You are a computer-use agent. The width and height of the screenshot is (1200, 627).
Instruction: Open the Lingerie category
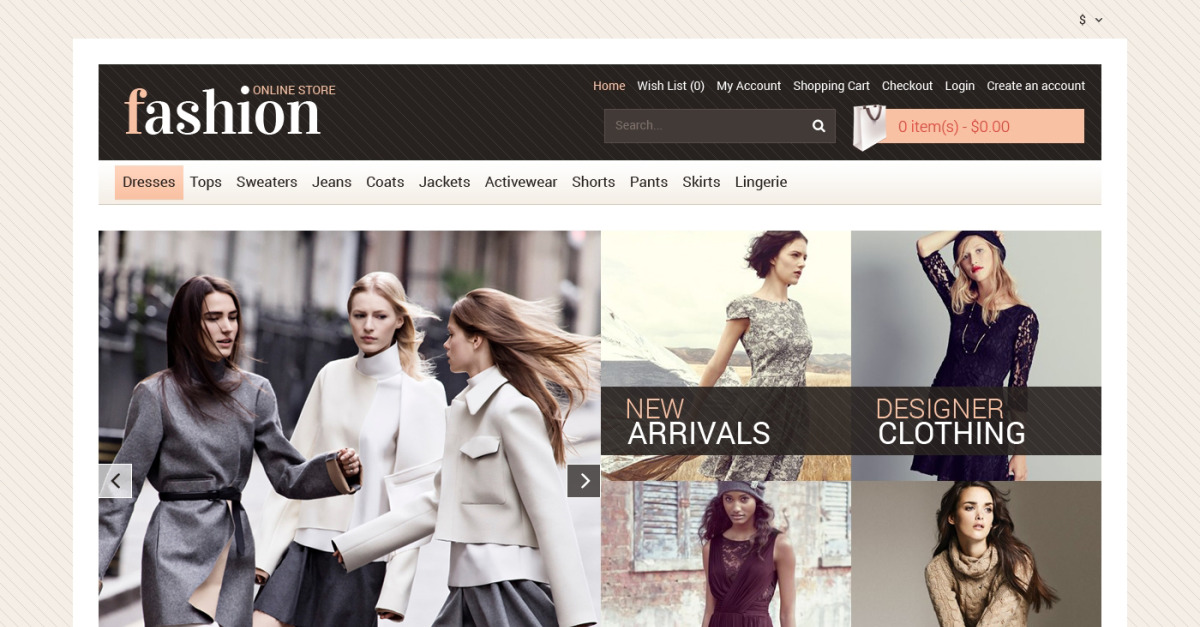coord(761,182)
